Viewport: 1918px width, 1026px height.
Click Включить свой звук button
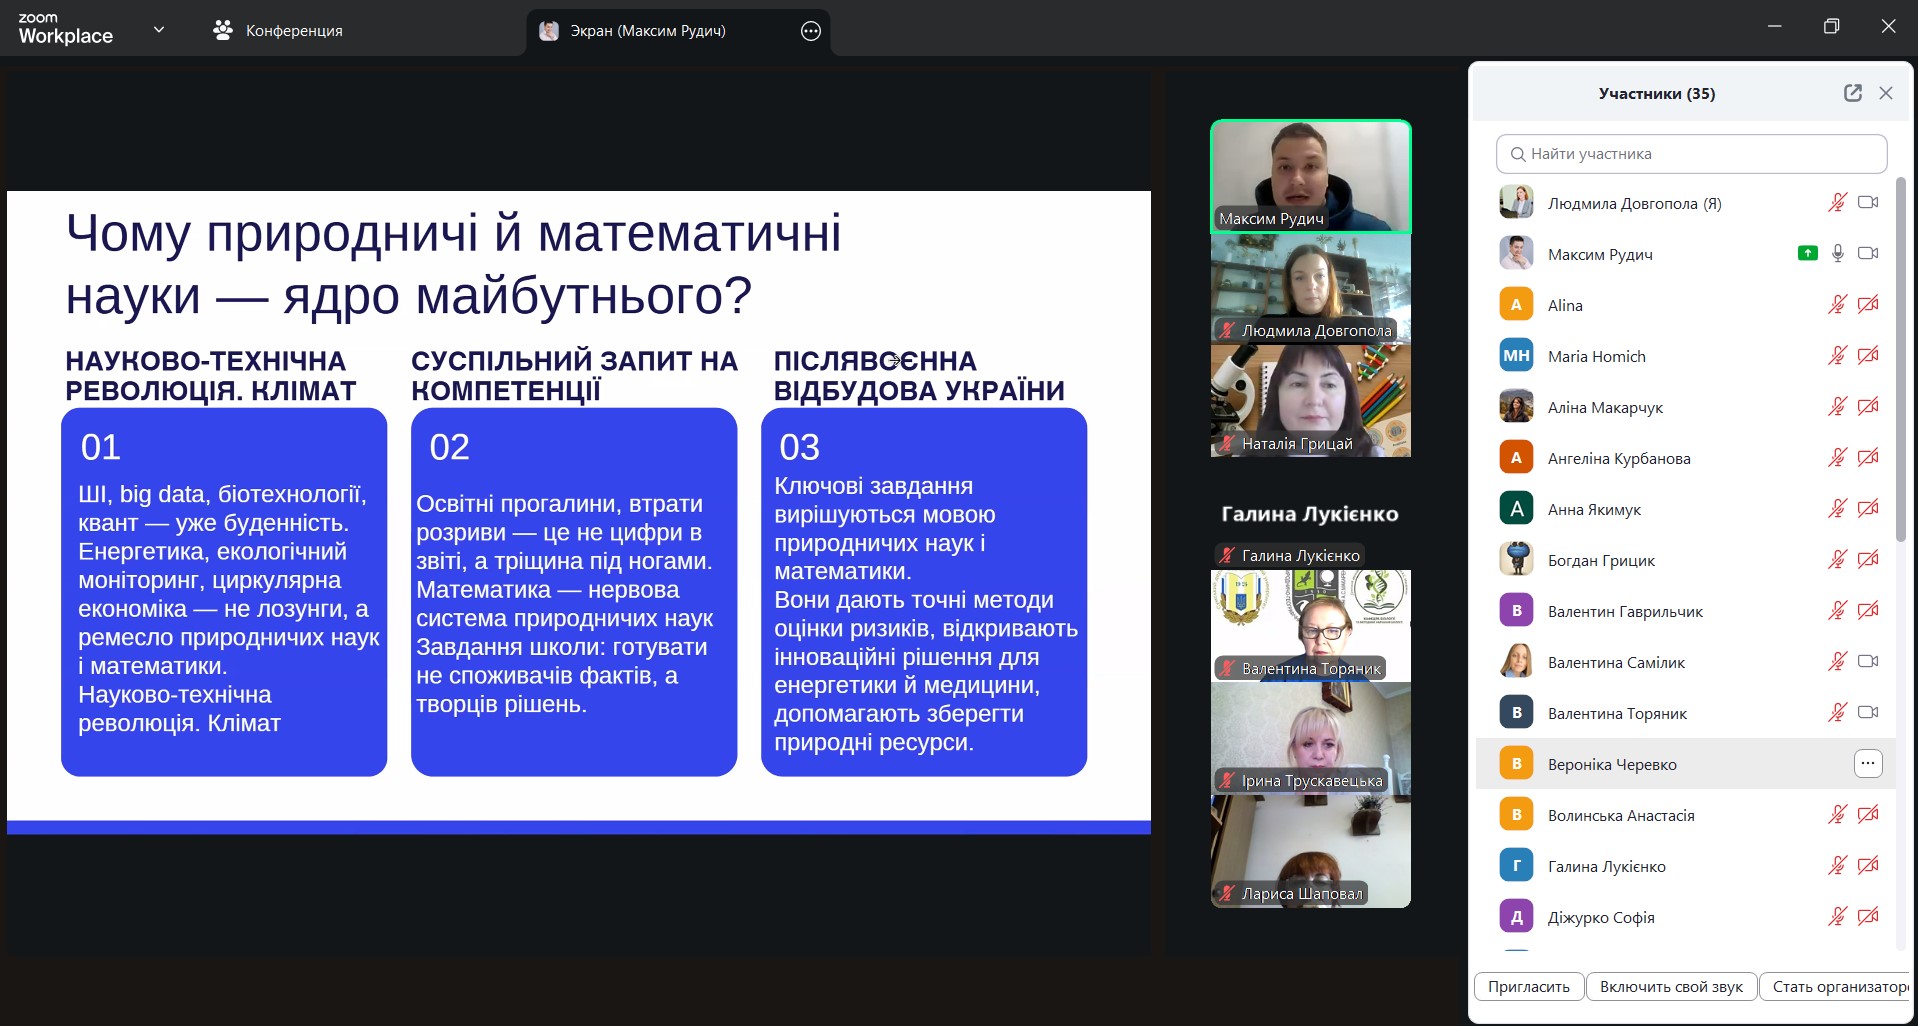pos(1671,987)
